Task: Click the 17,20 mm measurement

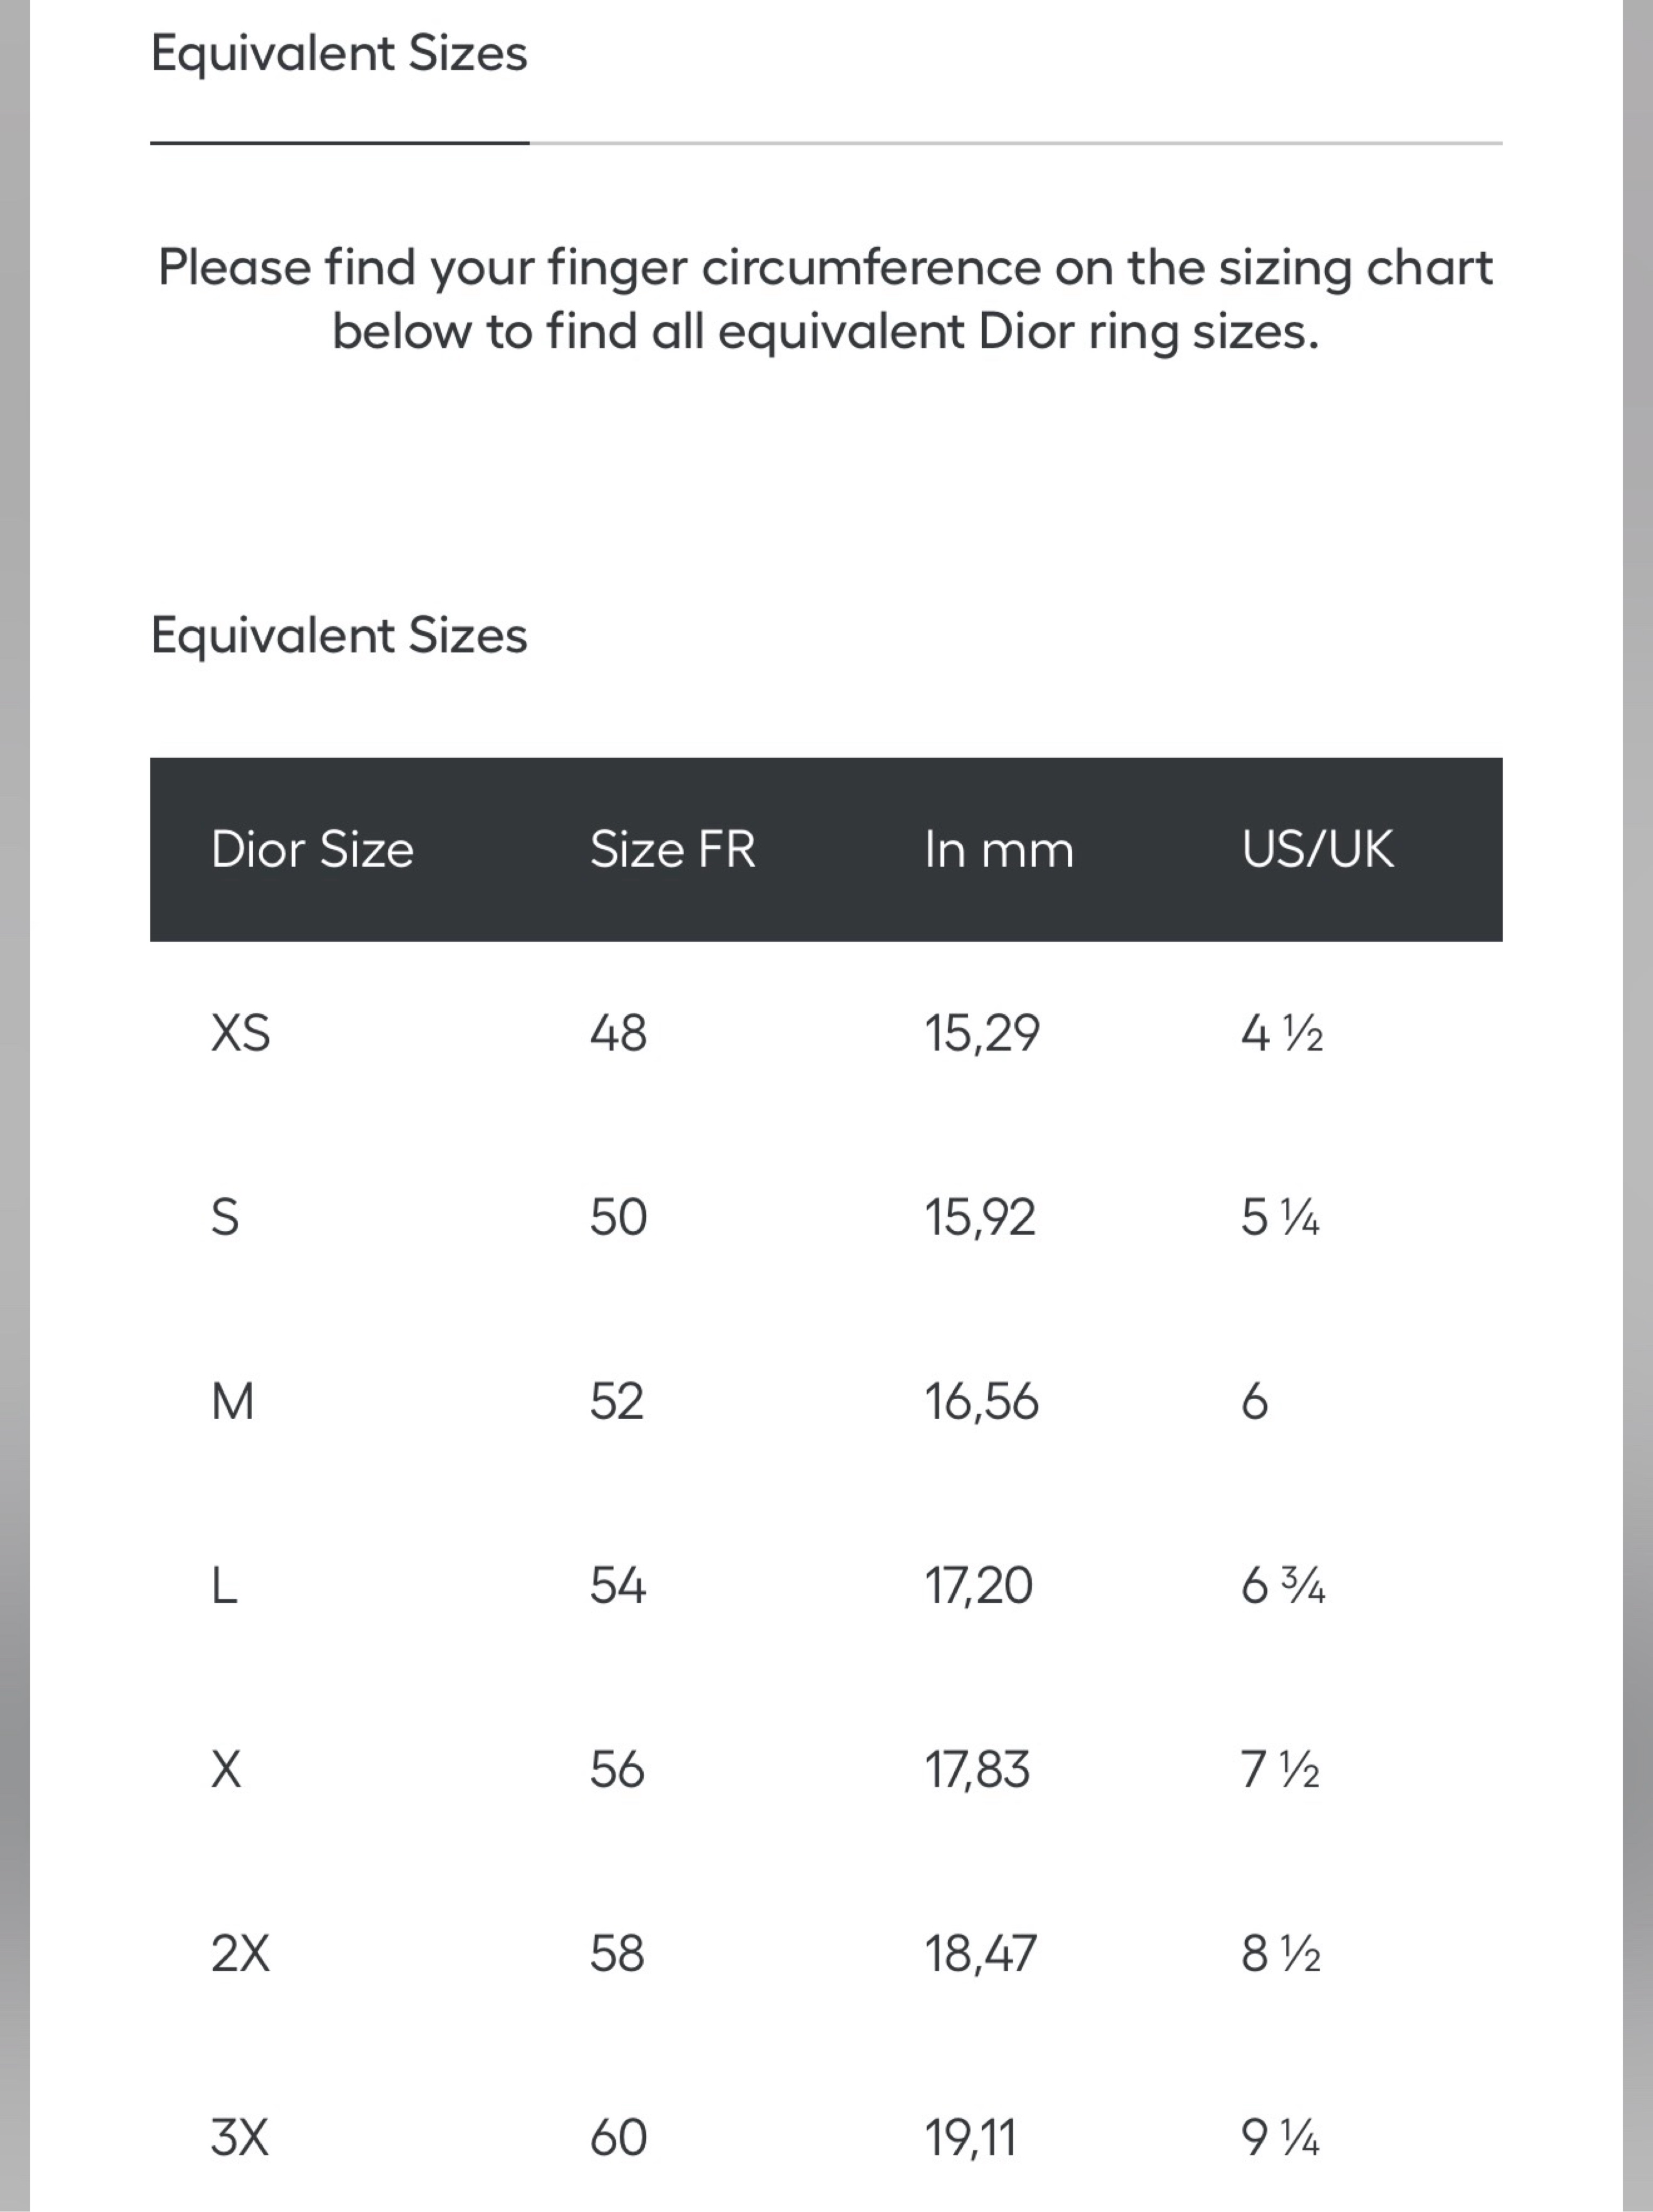Action: pyautogui.click(x=978, y=1585)
